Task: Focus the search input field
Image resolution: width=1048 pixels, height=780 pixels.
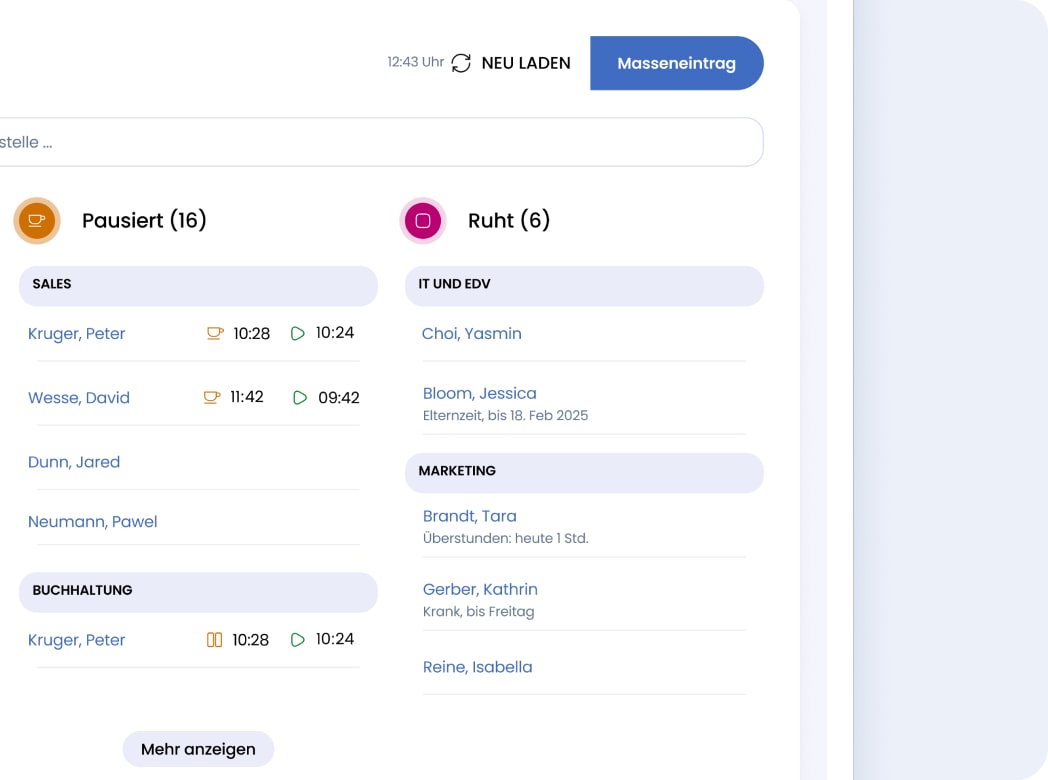Action: coord(380,142)
